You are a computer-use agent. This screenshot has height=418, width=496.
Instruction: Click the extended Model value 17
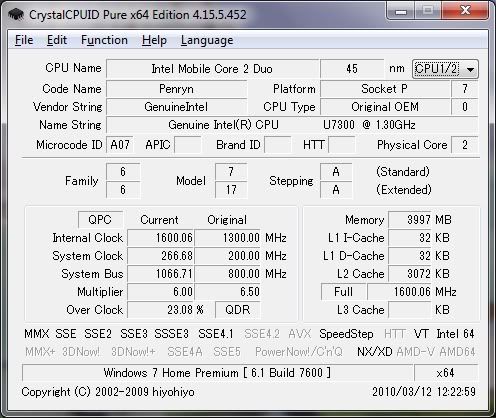pos(231,190)
